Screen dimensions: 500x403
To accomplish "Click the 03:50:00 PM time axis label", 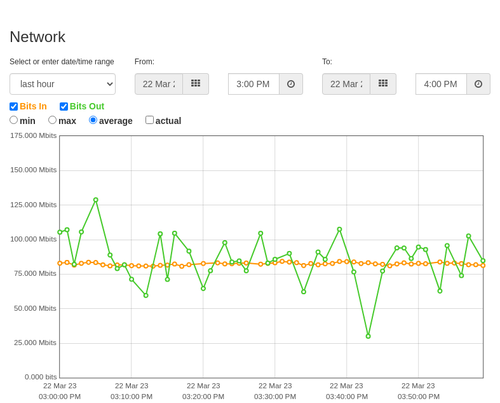I will (x=419, y=397).
